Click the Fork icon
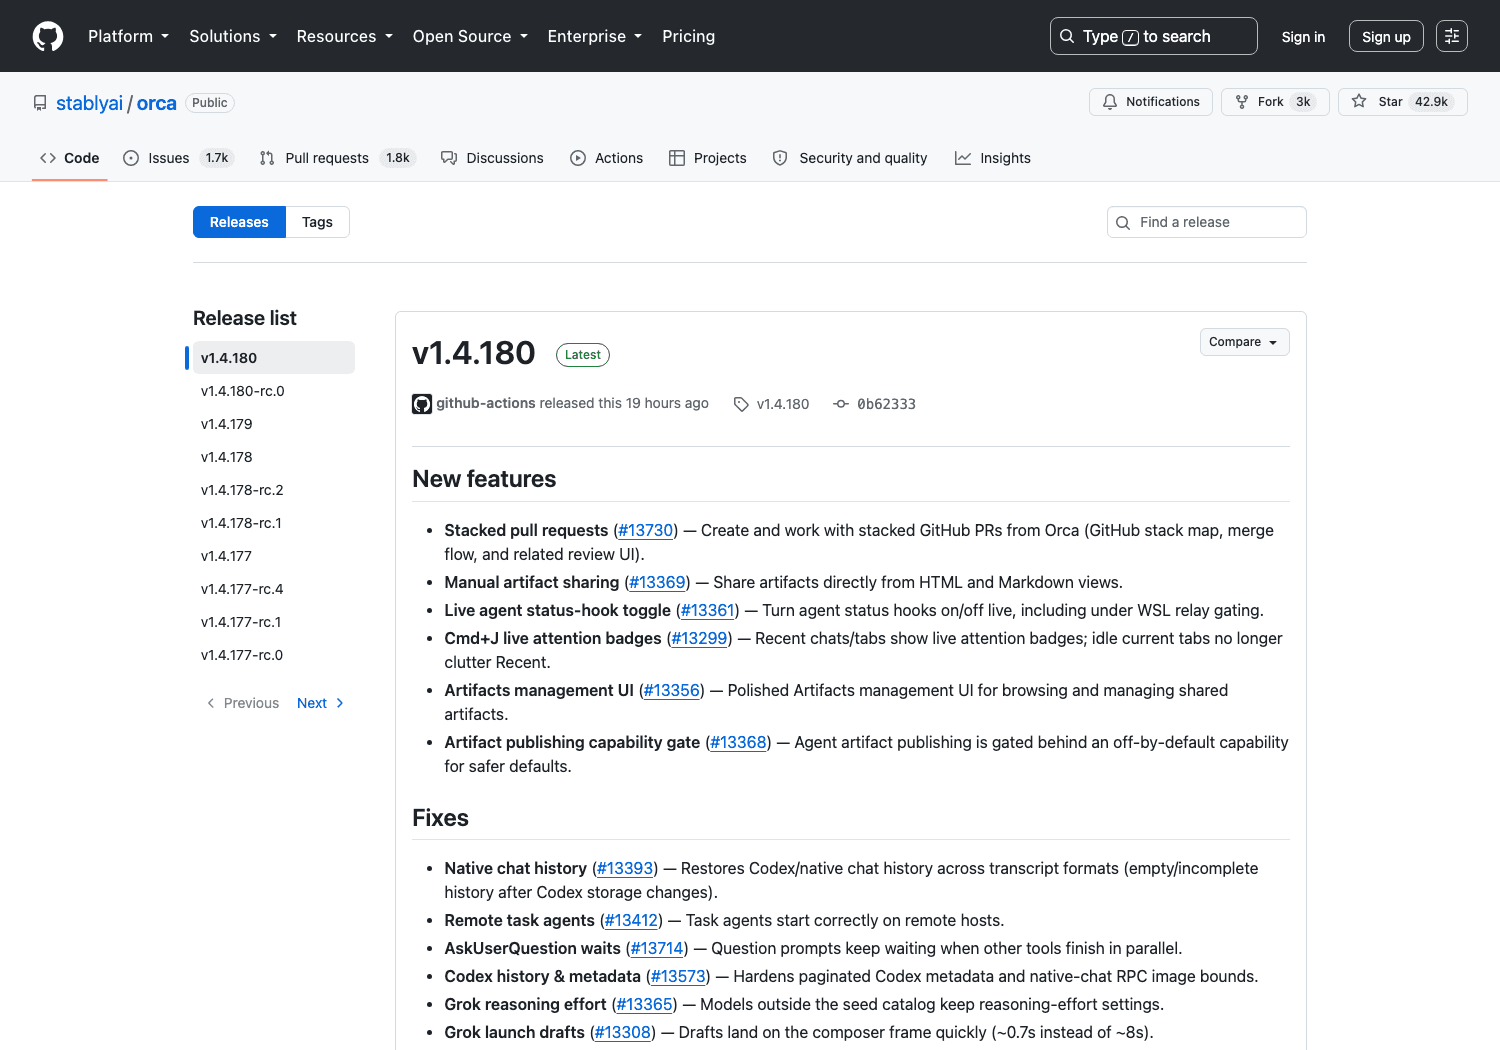This screenshot has width=1500, height=1050. pos(1242,102)
